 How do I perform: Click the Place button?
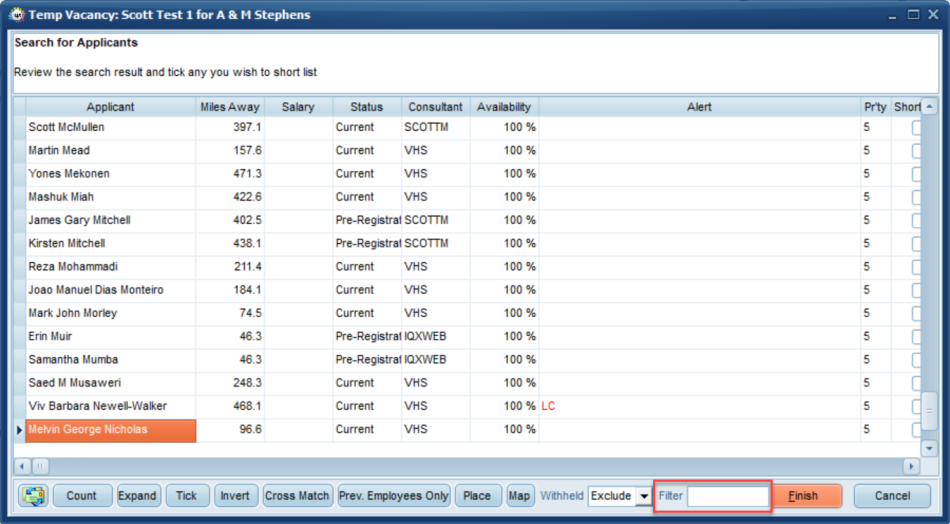[x=477, y=496]
